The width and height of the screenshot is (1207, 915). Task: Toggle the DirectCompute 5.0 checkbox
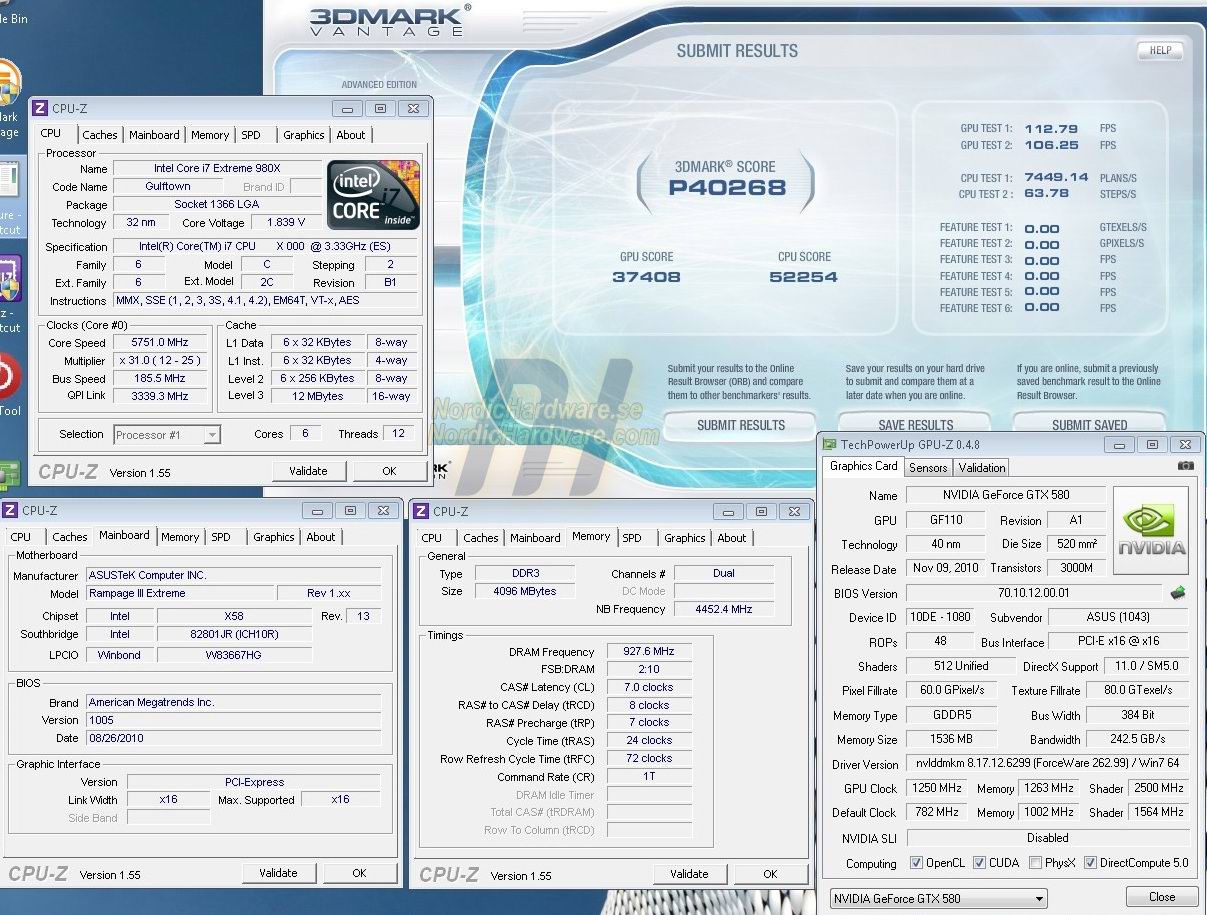point(1090,863)
